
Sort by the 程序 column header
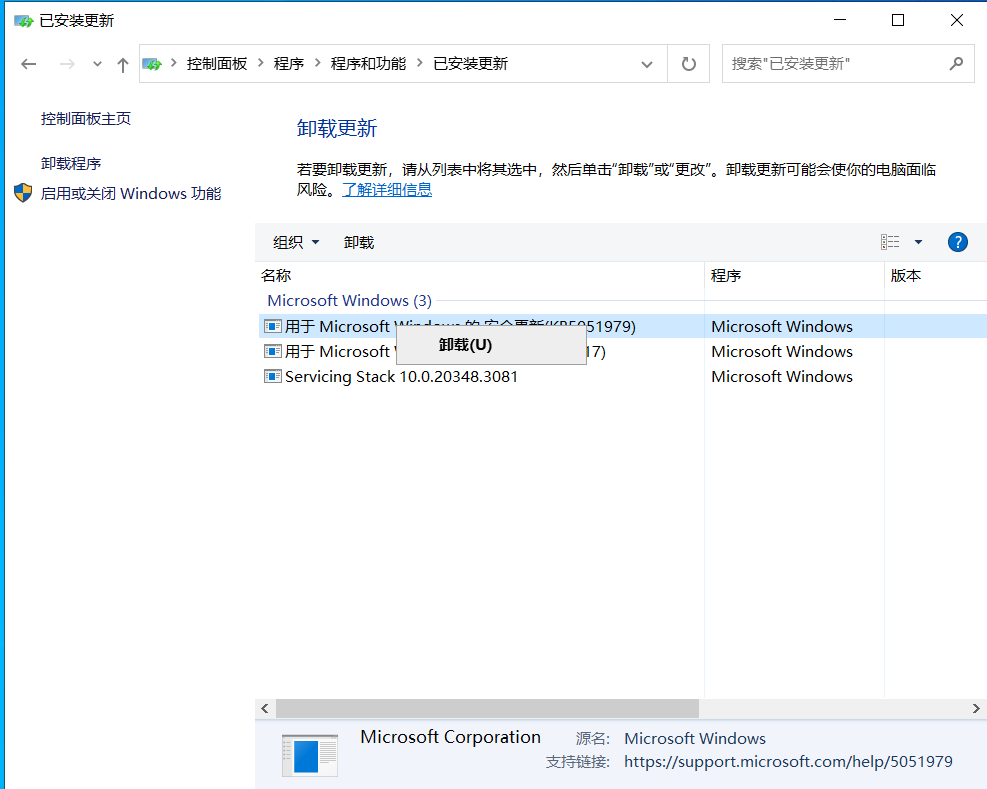pyautogui.click(x=794, y=275)
